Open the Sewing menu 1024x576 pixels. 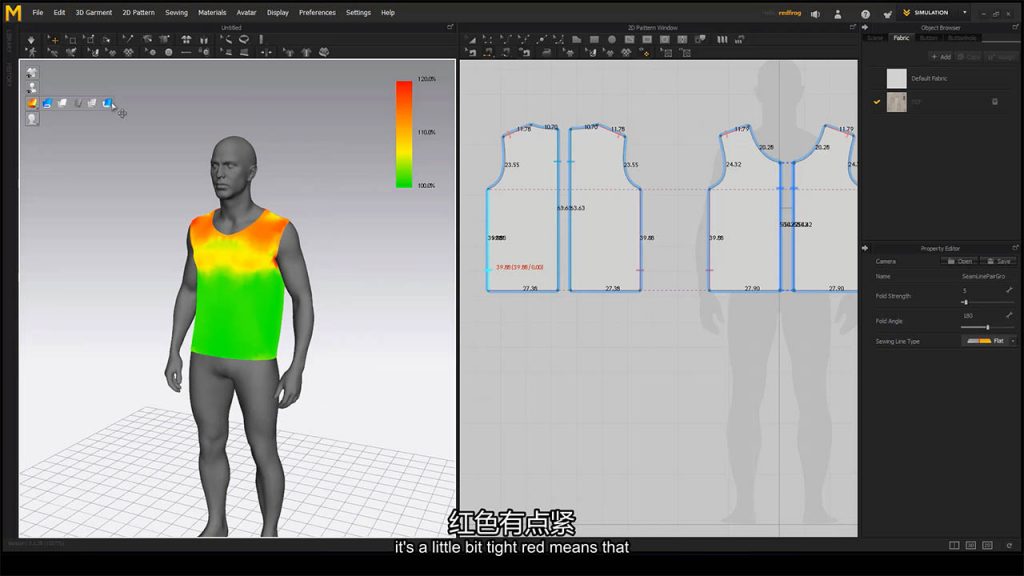coord(176,12)
